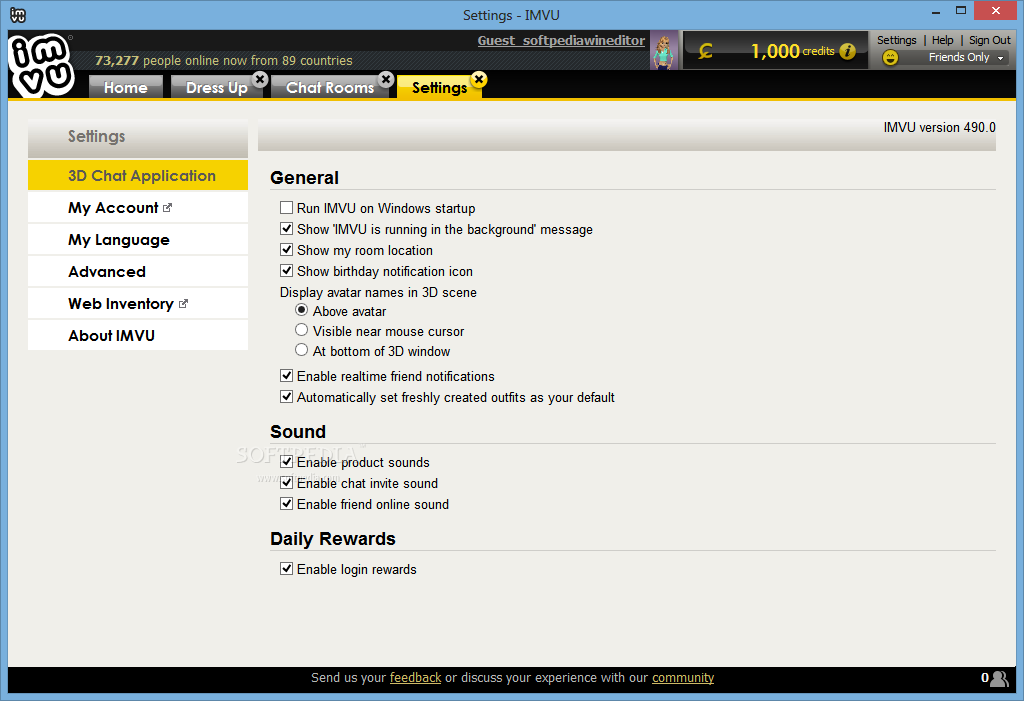
Task: Open My Account in sidebar
Action: click(138, 208)
